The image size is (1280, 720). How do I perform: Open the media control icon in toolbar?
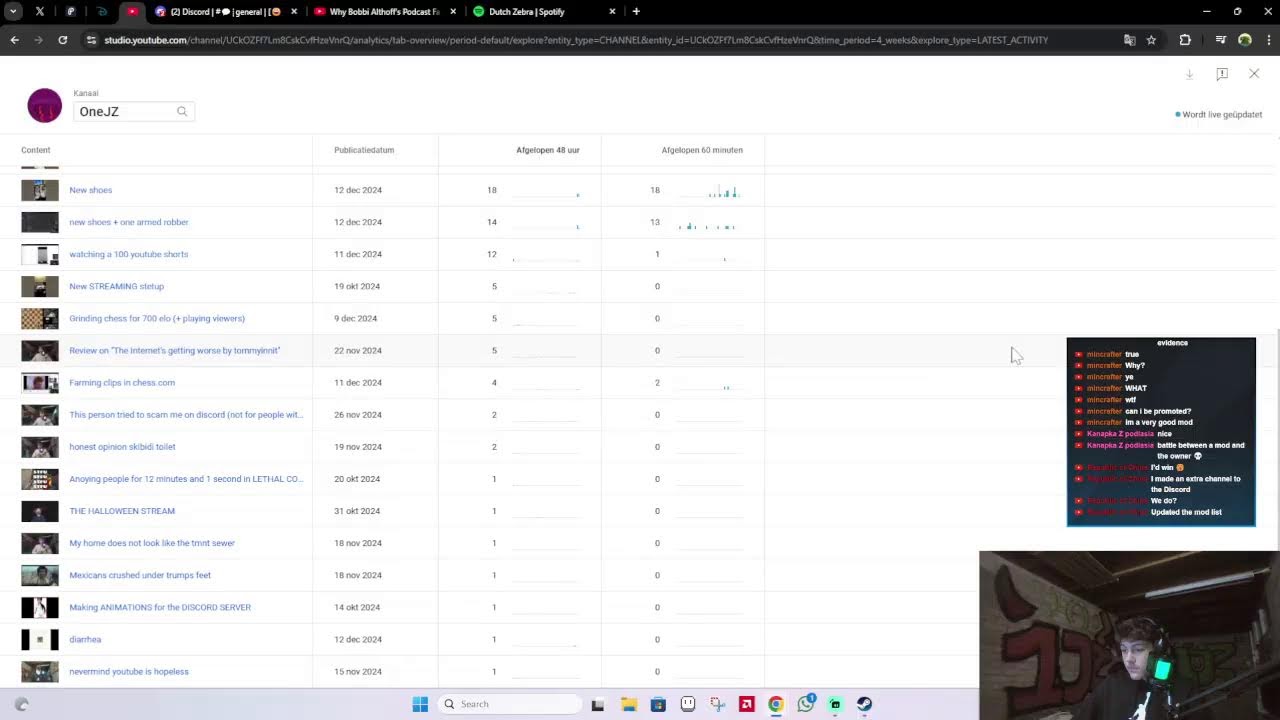point(1220,40)
